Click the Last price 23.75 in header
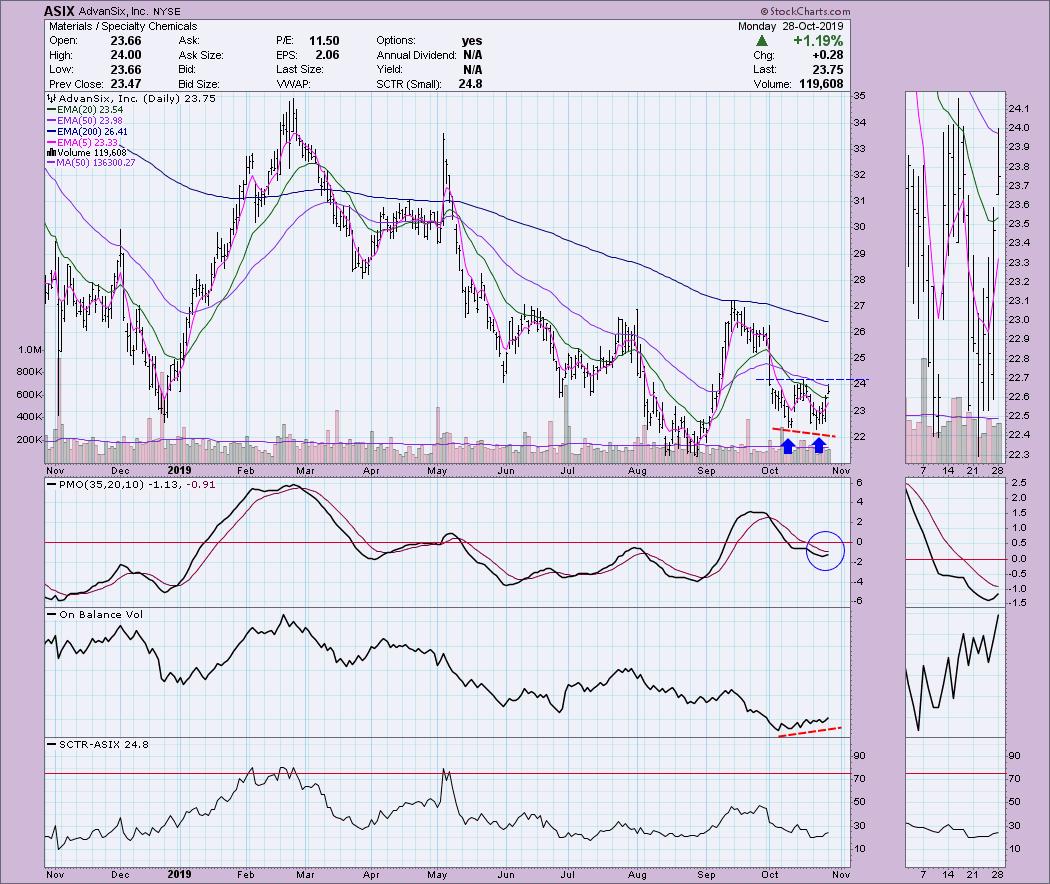 [828, 70]
